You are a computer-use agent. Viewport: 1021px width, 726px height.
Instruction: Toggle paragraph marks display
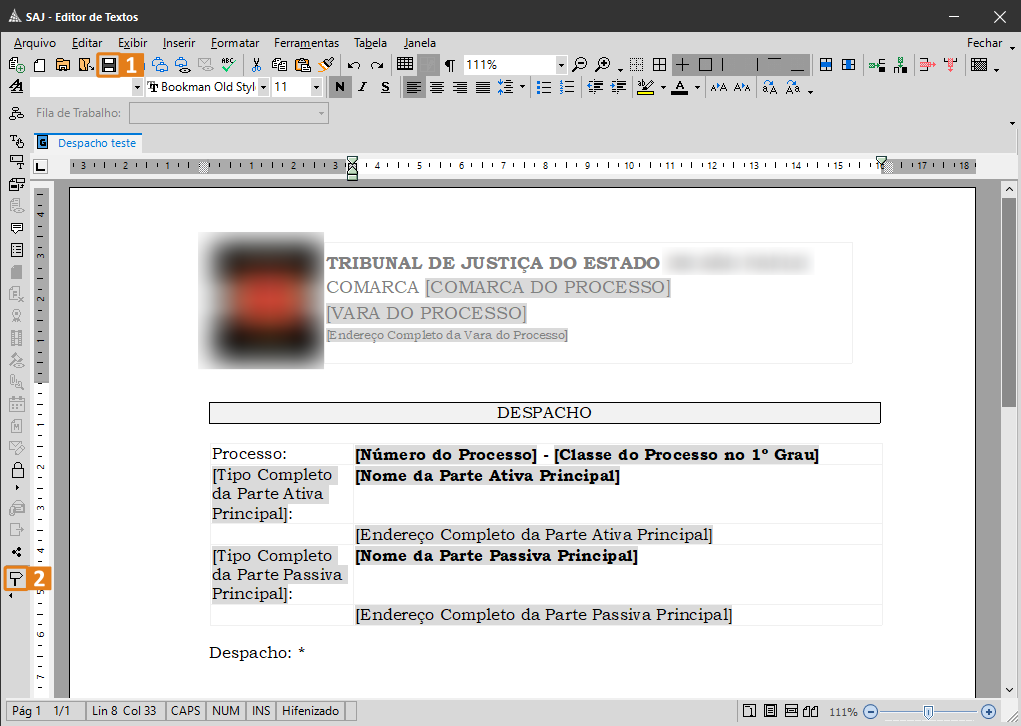(x=450, y=65)
